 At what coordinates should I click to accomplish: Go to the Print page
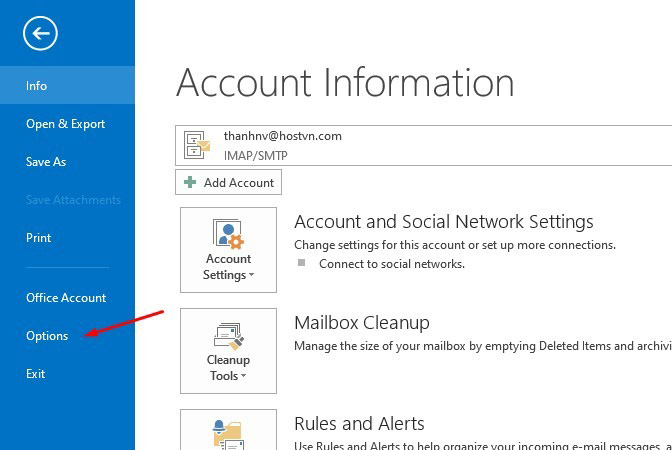(x=38, y=238)
